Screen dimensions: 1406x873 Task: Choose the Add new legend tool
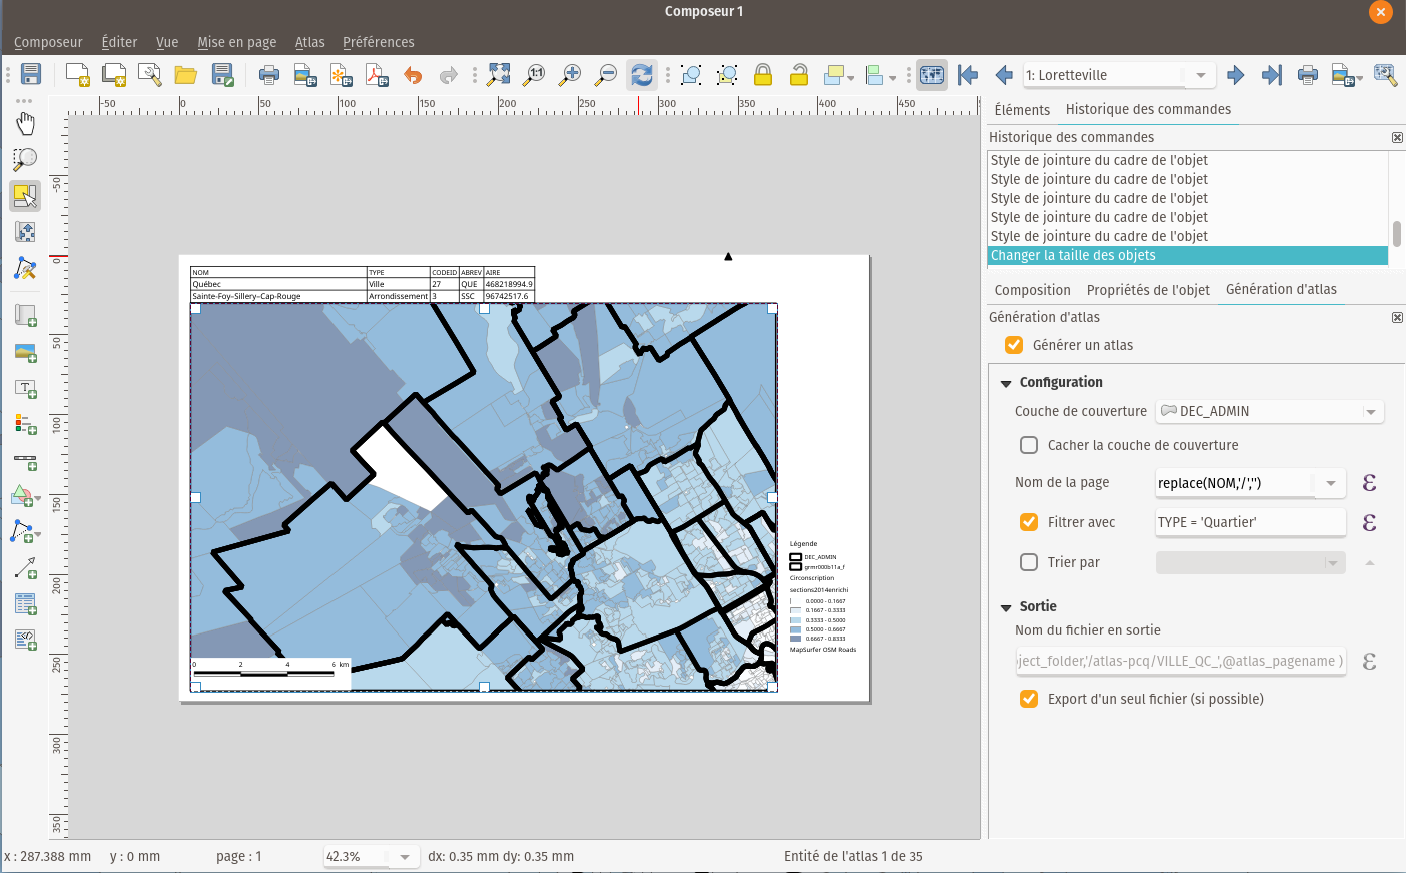(24, 423)
